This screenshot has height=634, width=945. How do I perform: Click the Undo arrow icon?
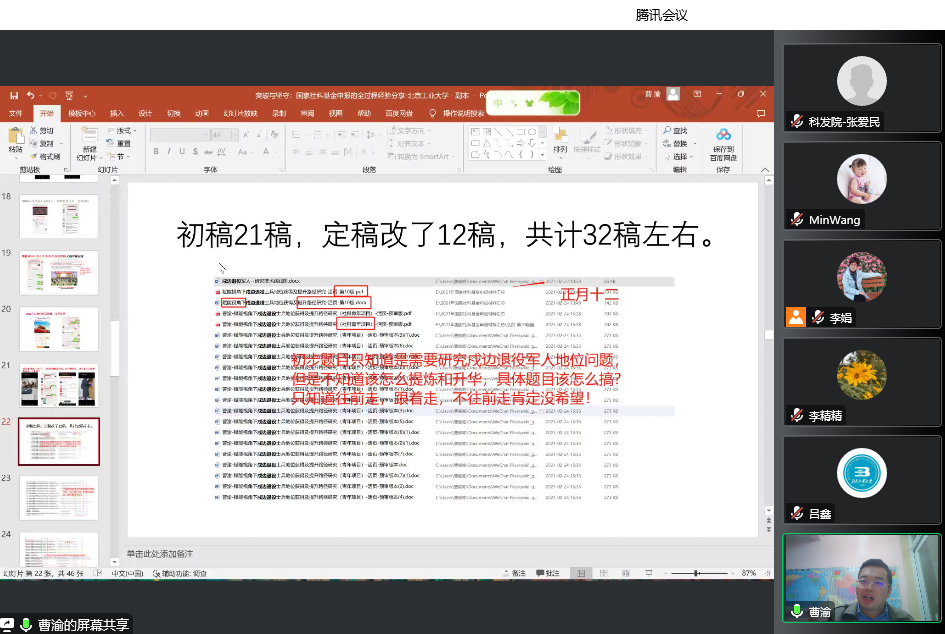click(x=31, y=95)
